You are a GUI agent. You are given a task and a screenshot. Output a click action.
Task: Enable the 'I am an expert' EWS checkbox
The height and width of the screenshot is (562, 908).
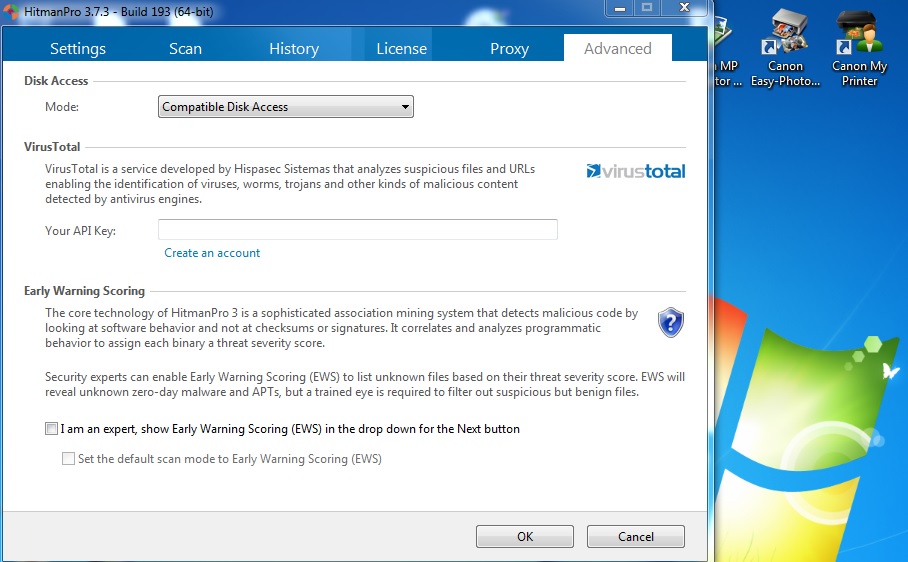pyautogui.click(x=52, y=429)
